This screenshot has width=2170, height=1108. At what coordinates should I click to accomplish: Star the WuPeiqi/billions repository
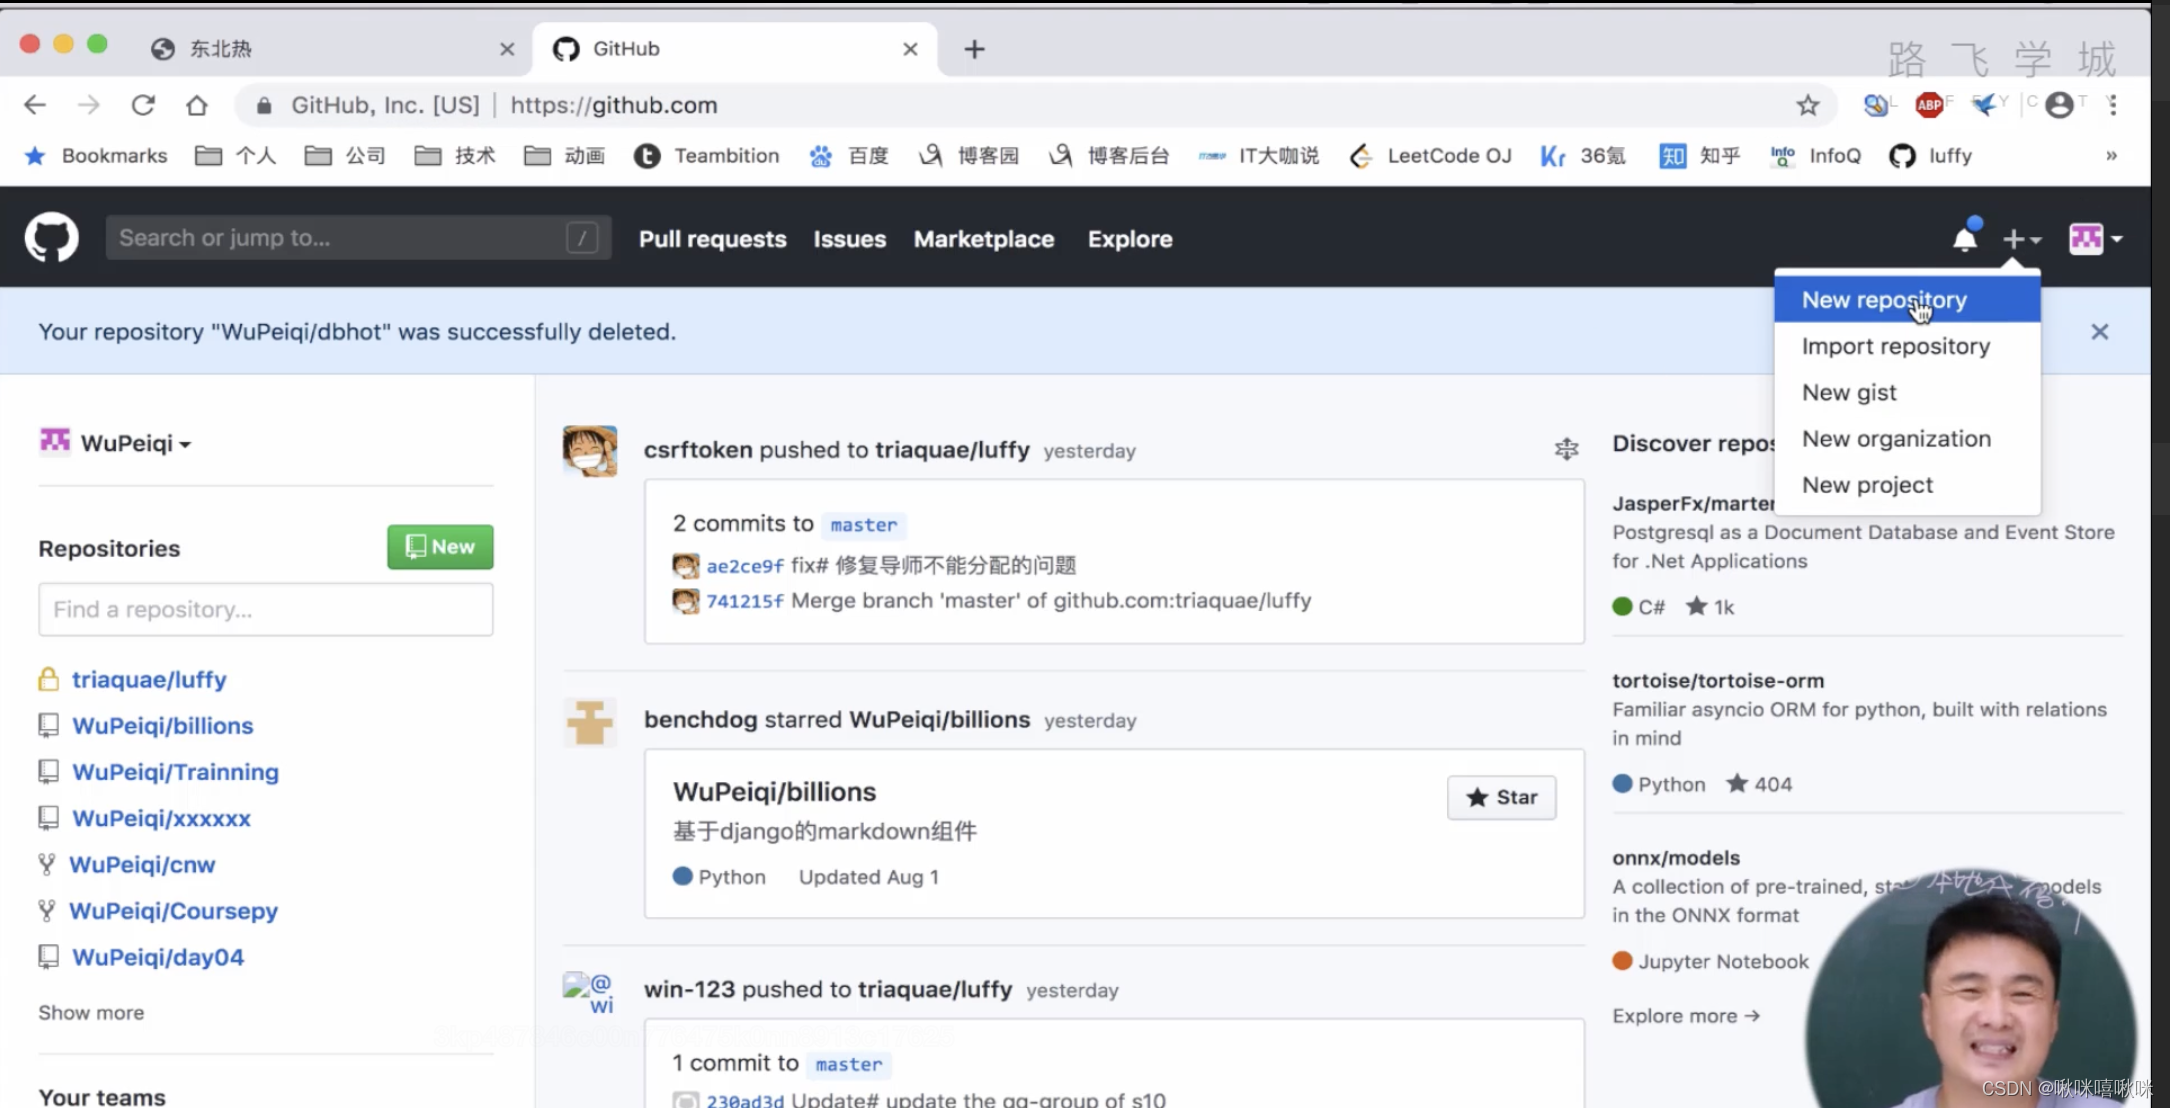(1501, 797)
